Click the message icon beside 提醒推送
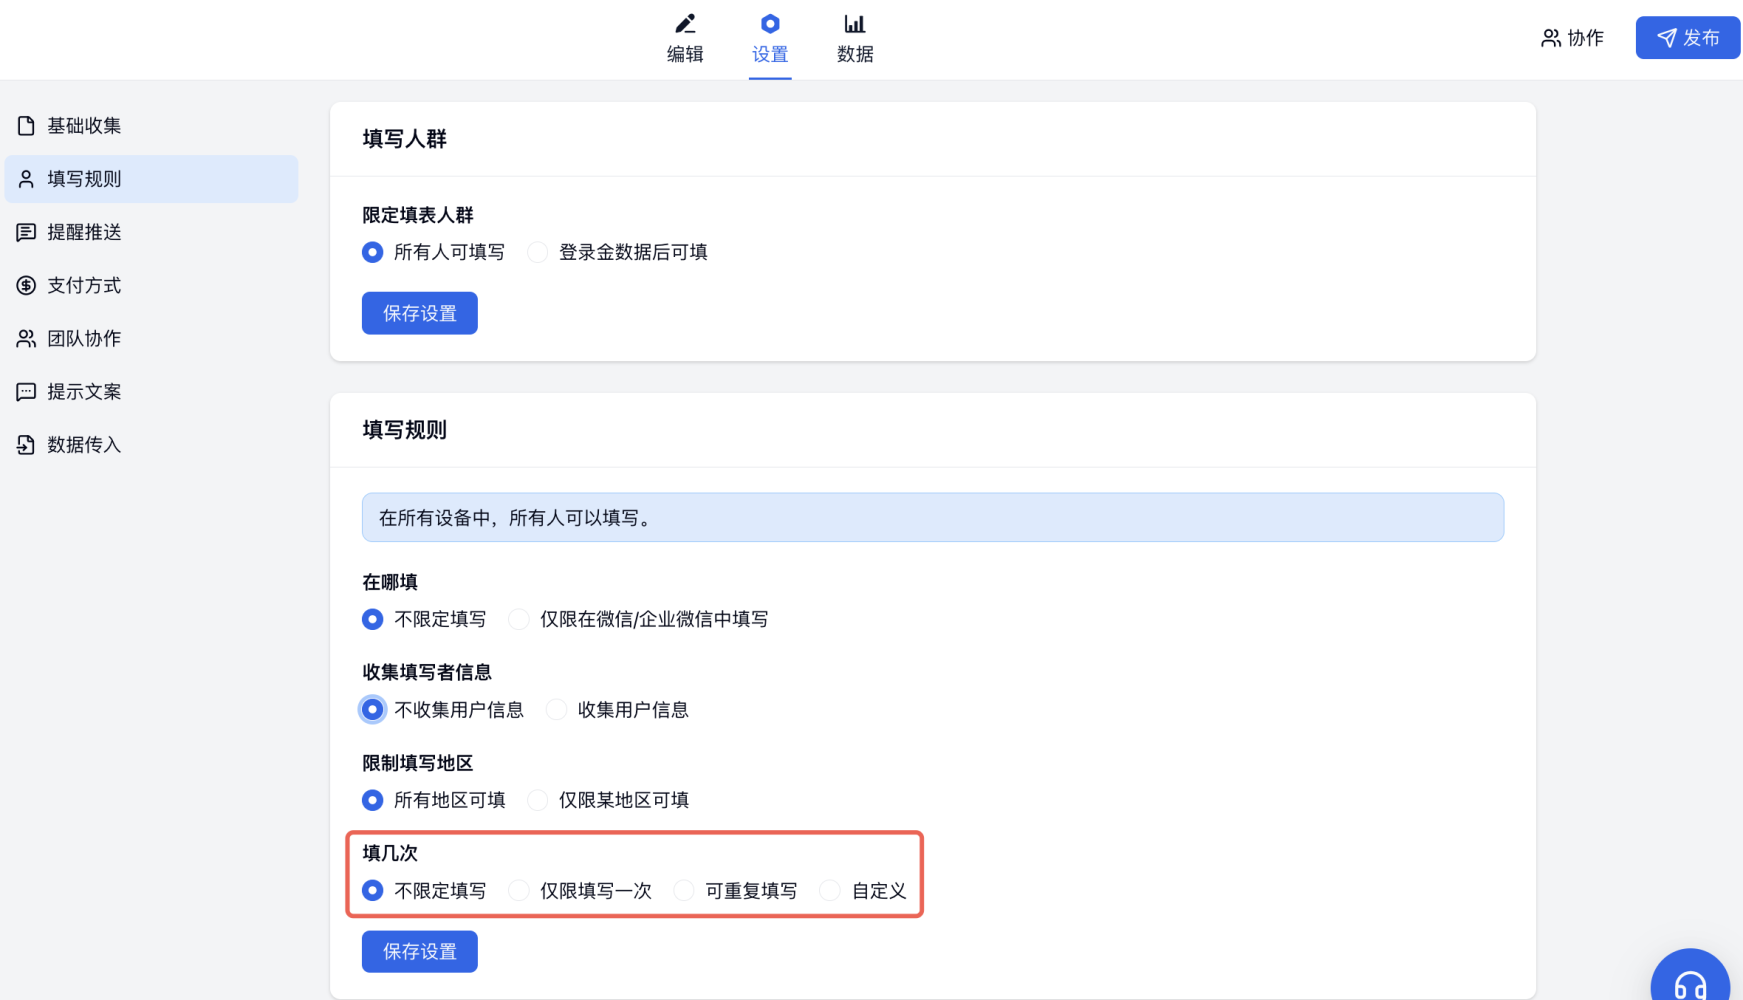 click(26, 232)
